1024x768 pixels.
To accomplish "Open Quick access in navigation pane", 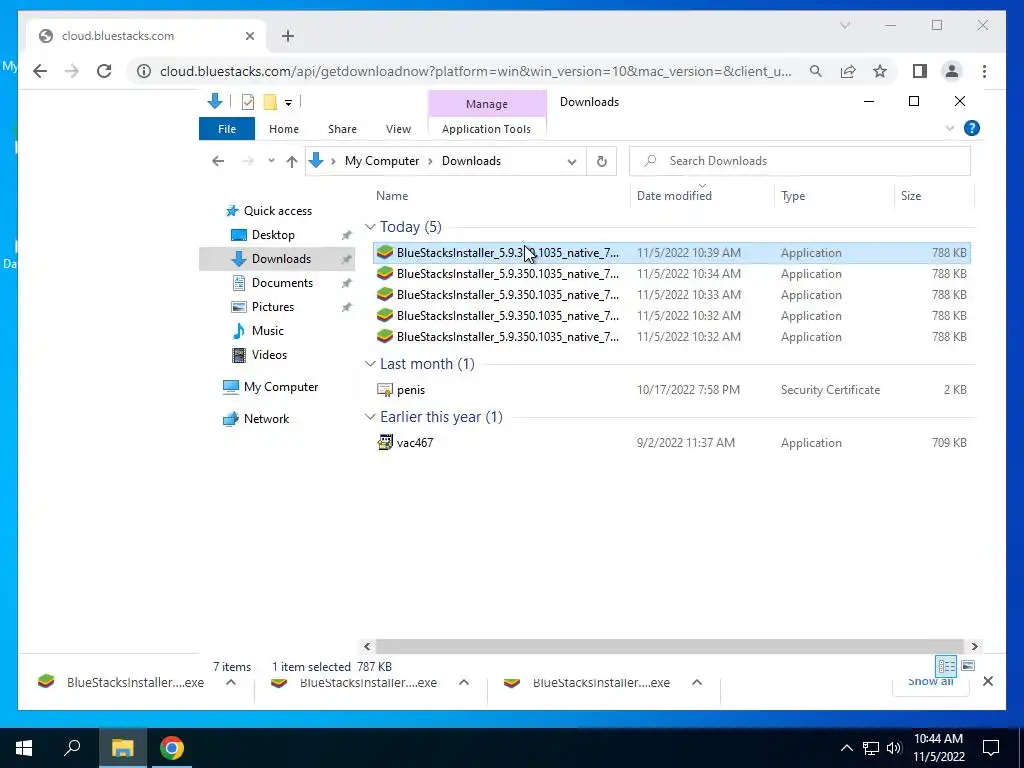I will point(278,211).
